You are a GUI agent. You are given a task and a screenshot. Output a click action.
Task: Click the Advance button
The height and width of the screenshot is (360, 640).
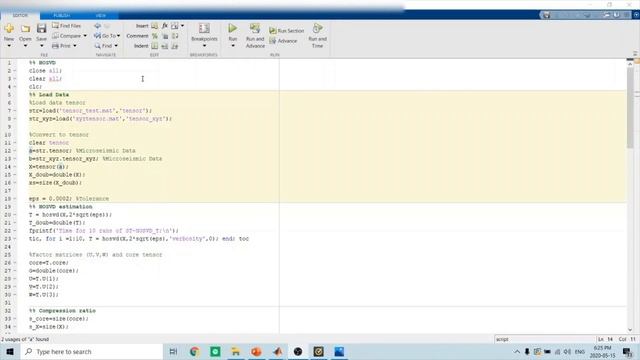click(283, 41)
